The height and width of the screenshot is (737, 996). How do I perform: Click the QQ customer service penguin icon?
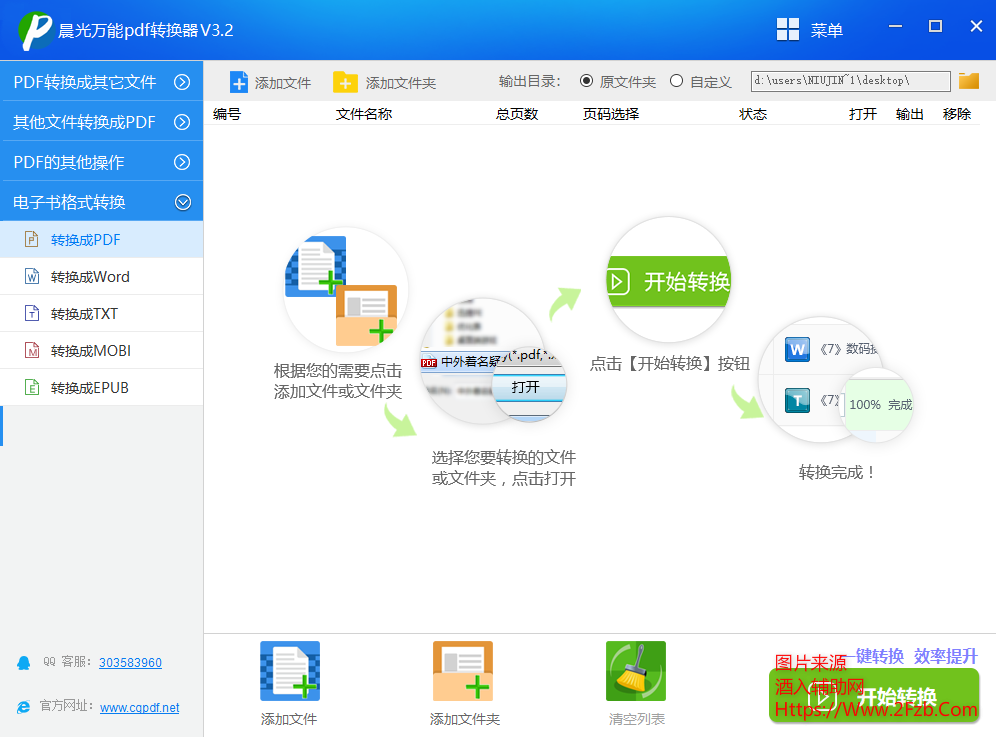click(24, 662)
